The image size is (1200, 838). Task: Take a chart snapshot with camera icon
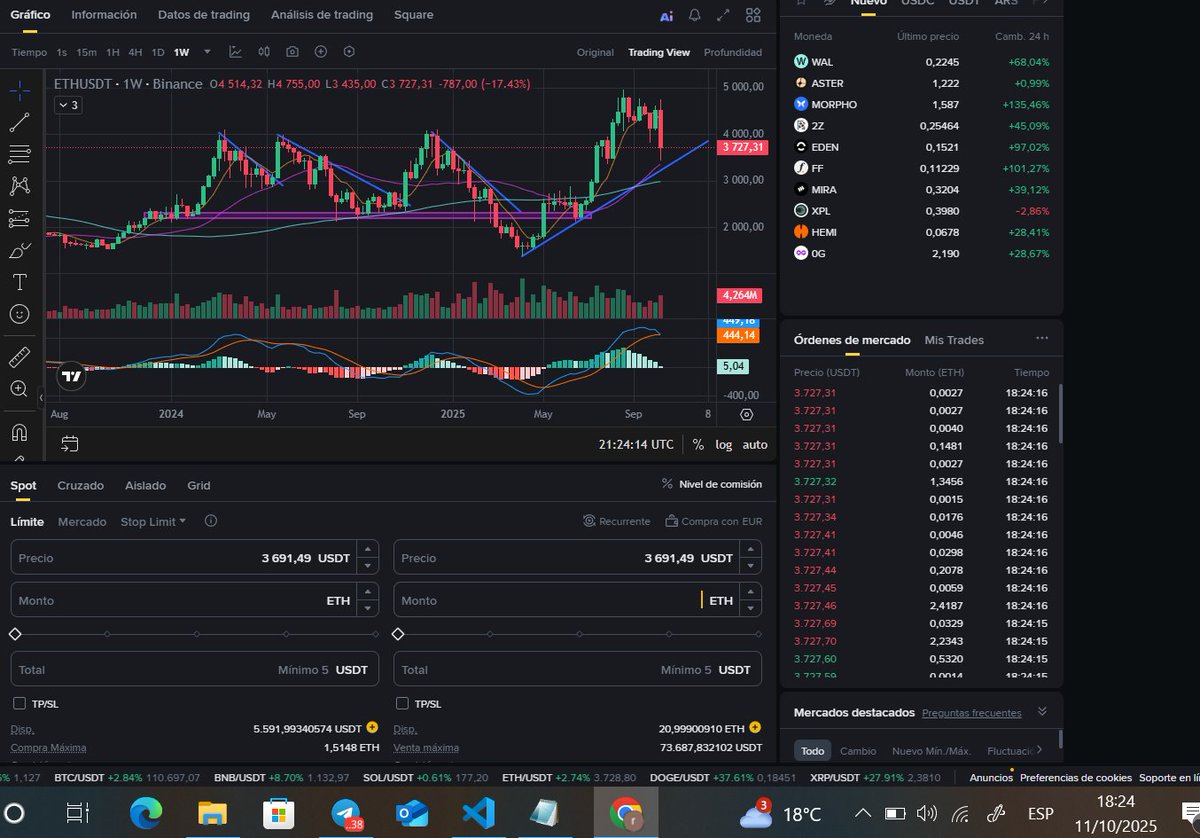[x=292, y=52]
